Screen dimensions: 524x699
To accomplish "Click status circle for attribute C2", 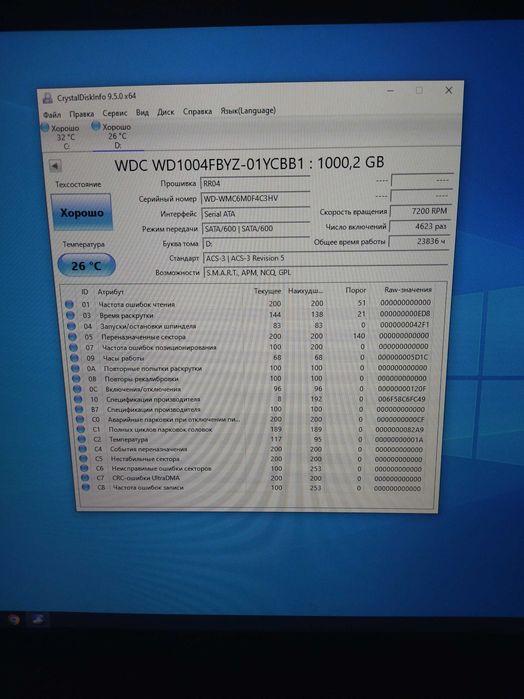I will pos(82,439).
